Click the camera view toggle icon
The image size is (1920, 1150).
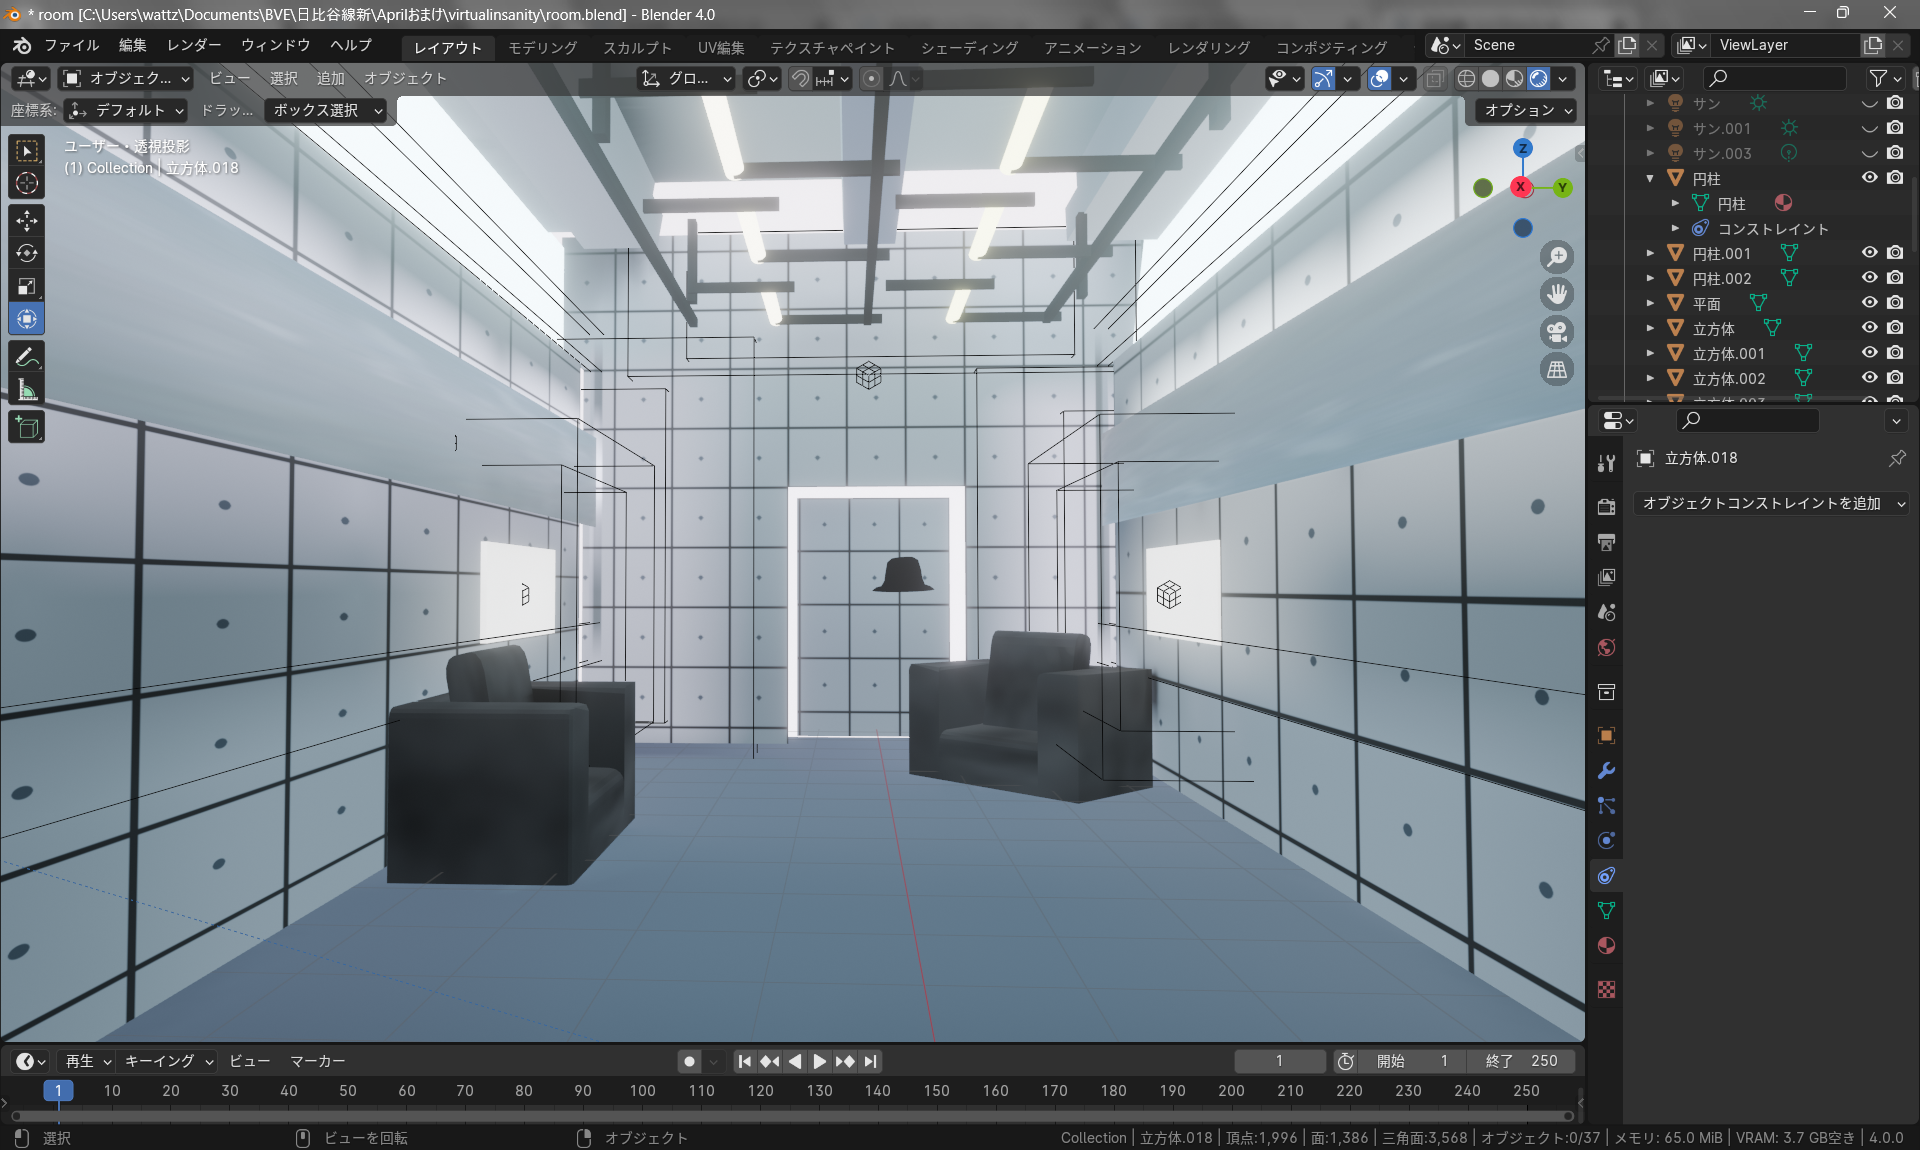click(1557, 332)
